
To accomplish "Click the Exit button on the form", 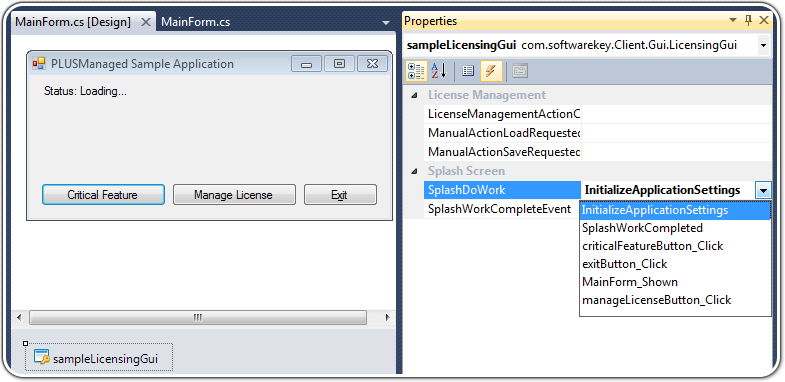I will pyautogui.click(x=340, y=195).
